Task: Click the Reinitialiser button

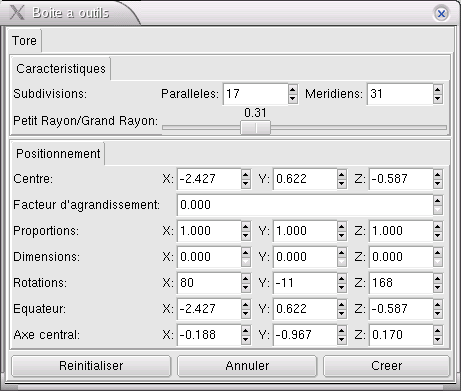Action: [91, 366]
